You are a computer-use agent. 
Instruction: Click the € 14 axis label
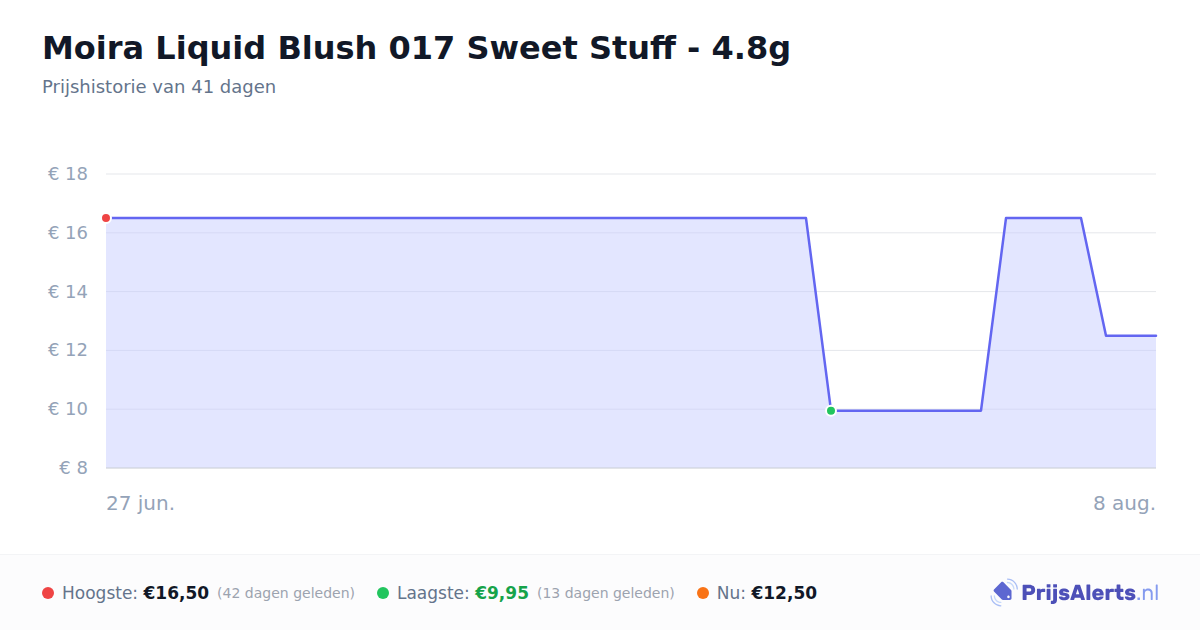click(68, 292)
